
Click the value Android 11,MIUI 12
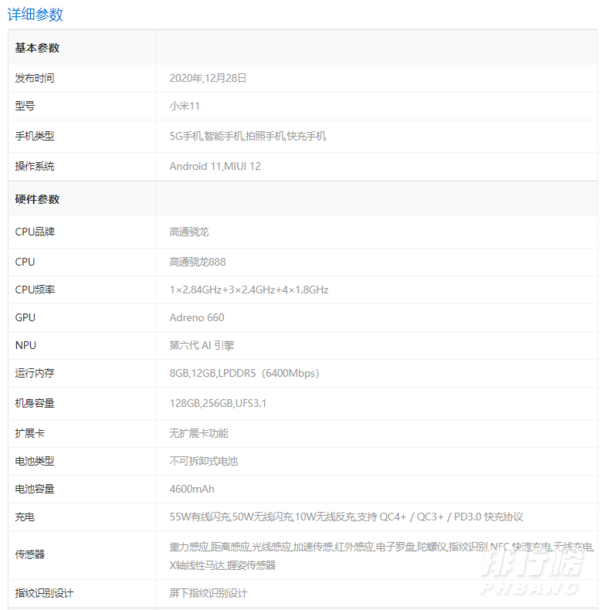(x=215, y=166)
